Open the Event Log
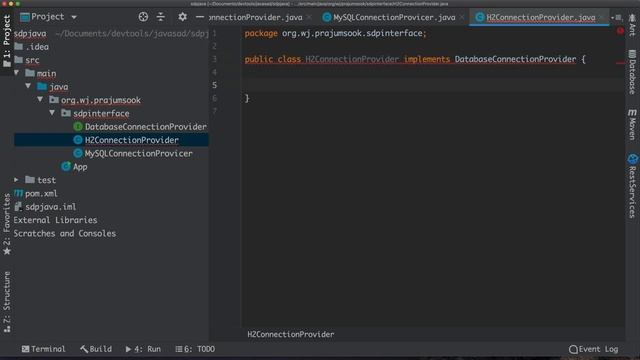The width and height of the screenshot is (640, 360). tap(593, 349)
